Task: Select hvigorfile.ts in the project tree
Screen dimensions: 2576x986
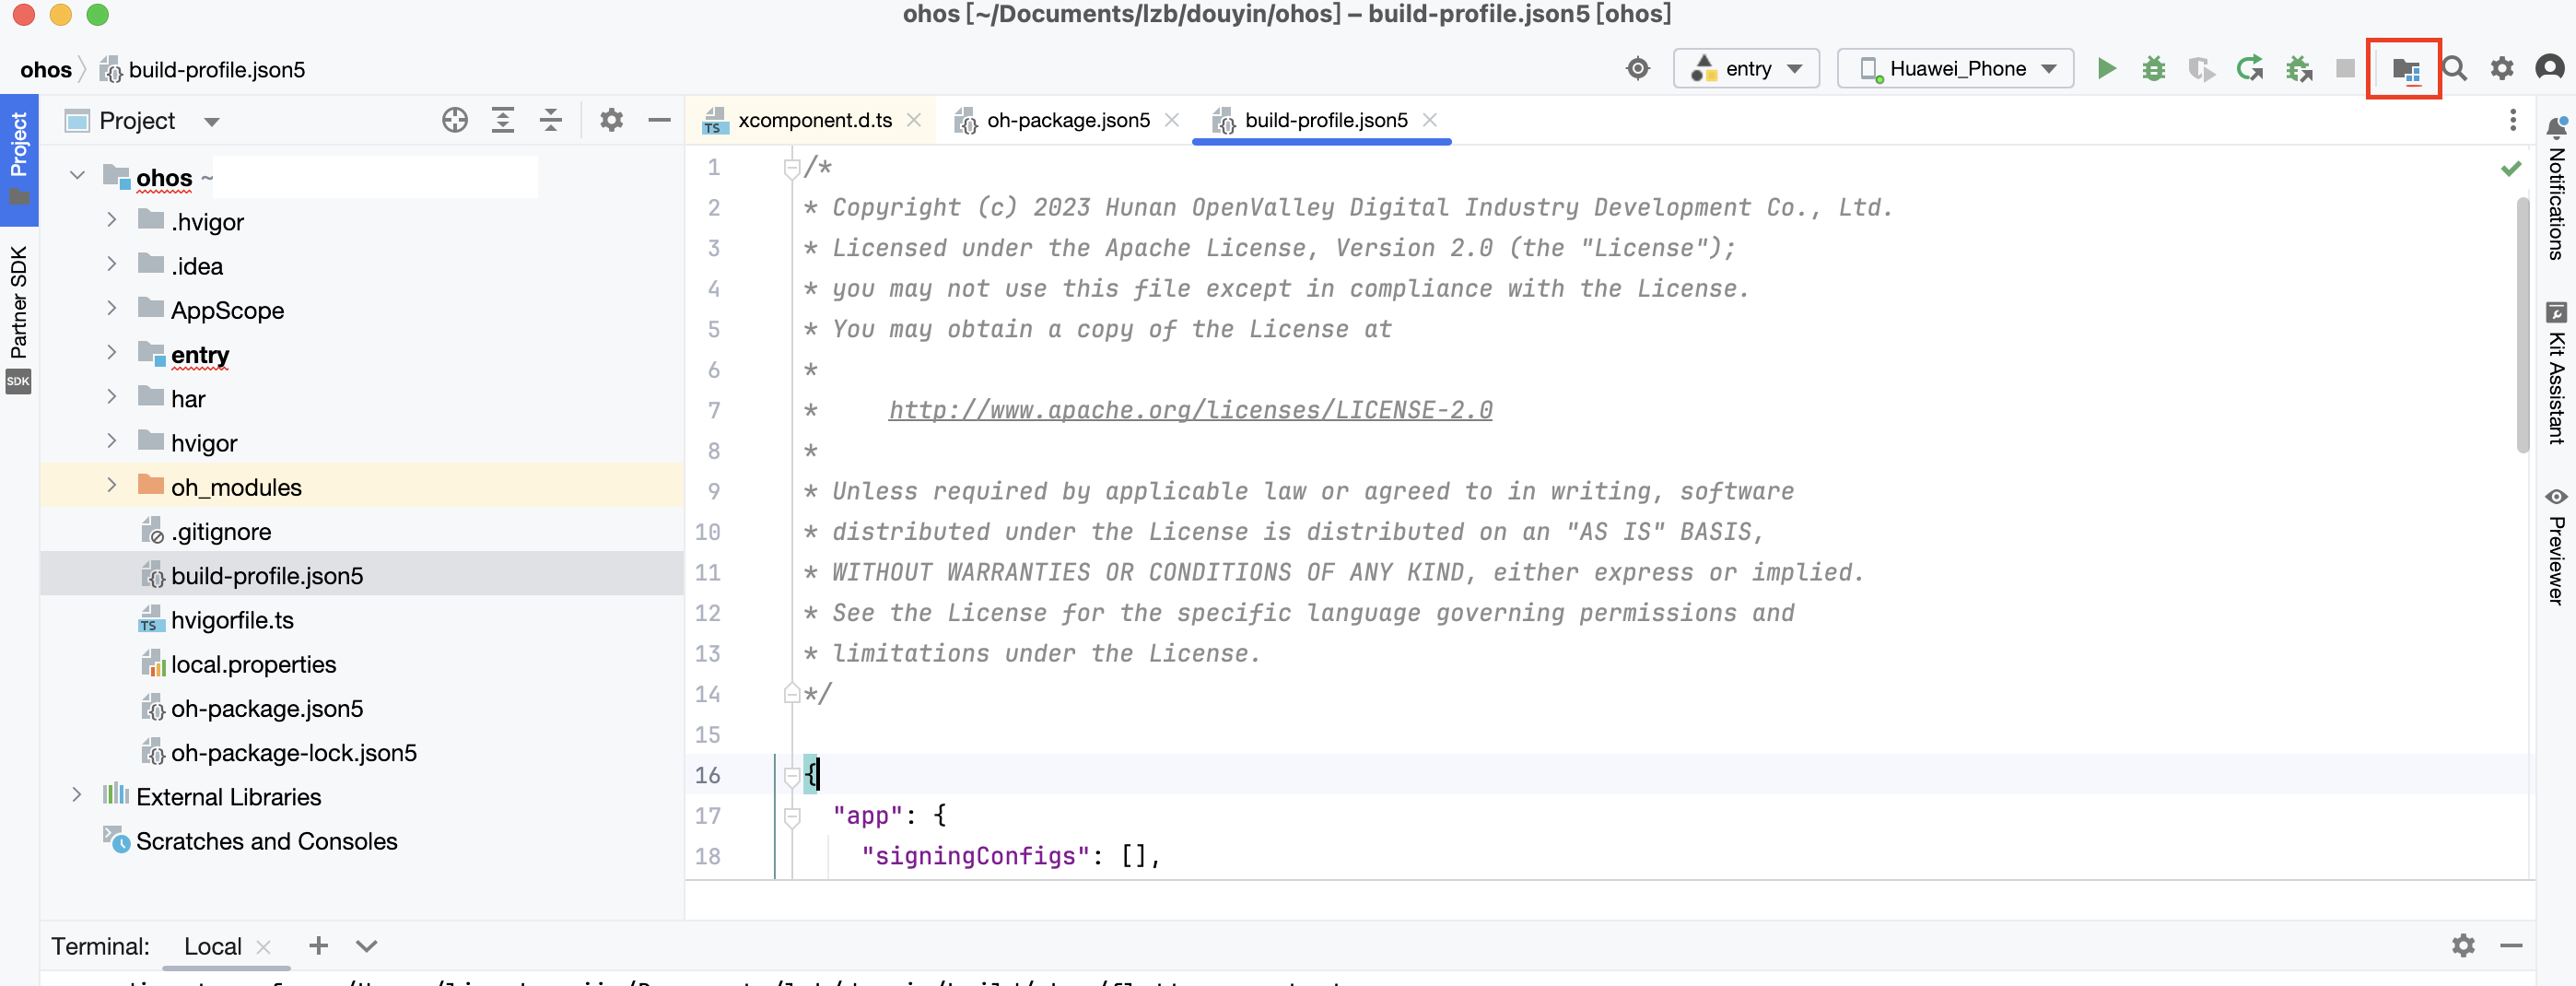Action: (232, 620)
